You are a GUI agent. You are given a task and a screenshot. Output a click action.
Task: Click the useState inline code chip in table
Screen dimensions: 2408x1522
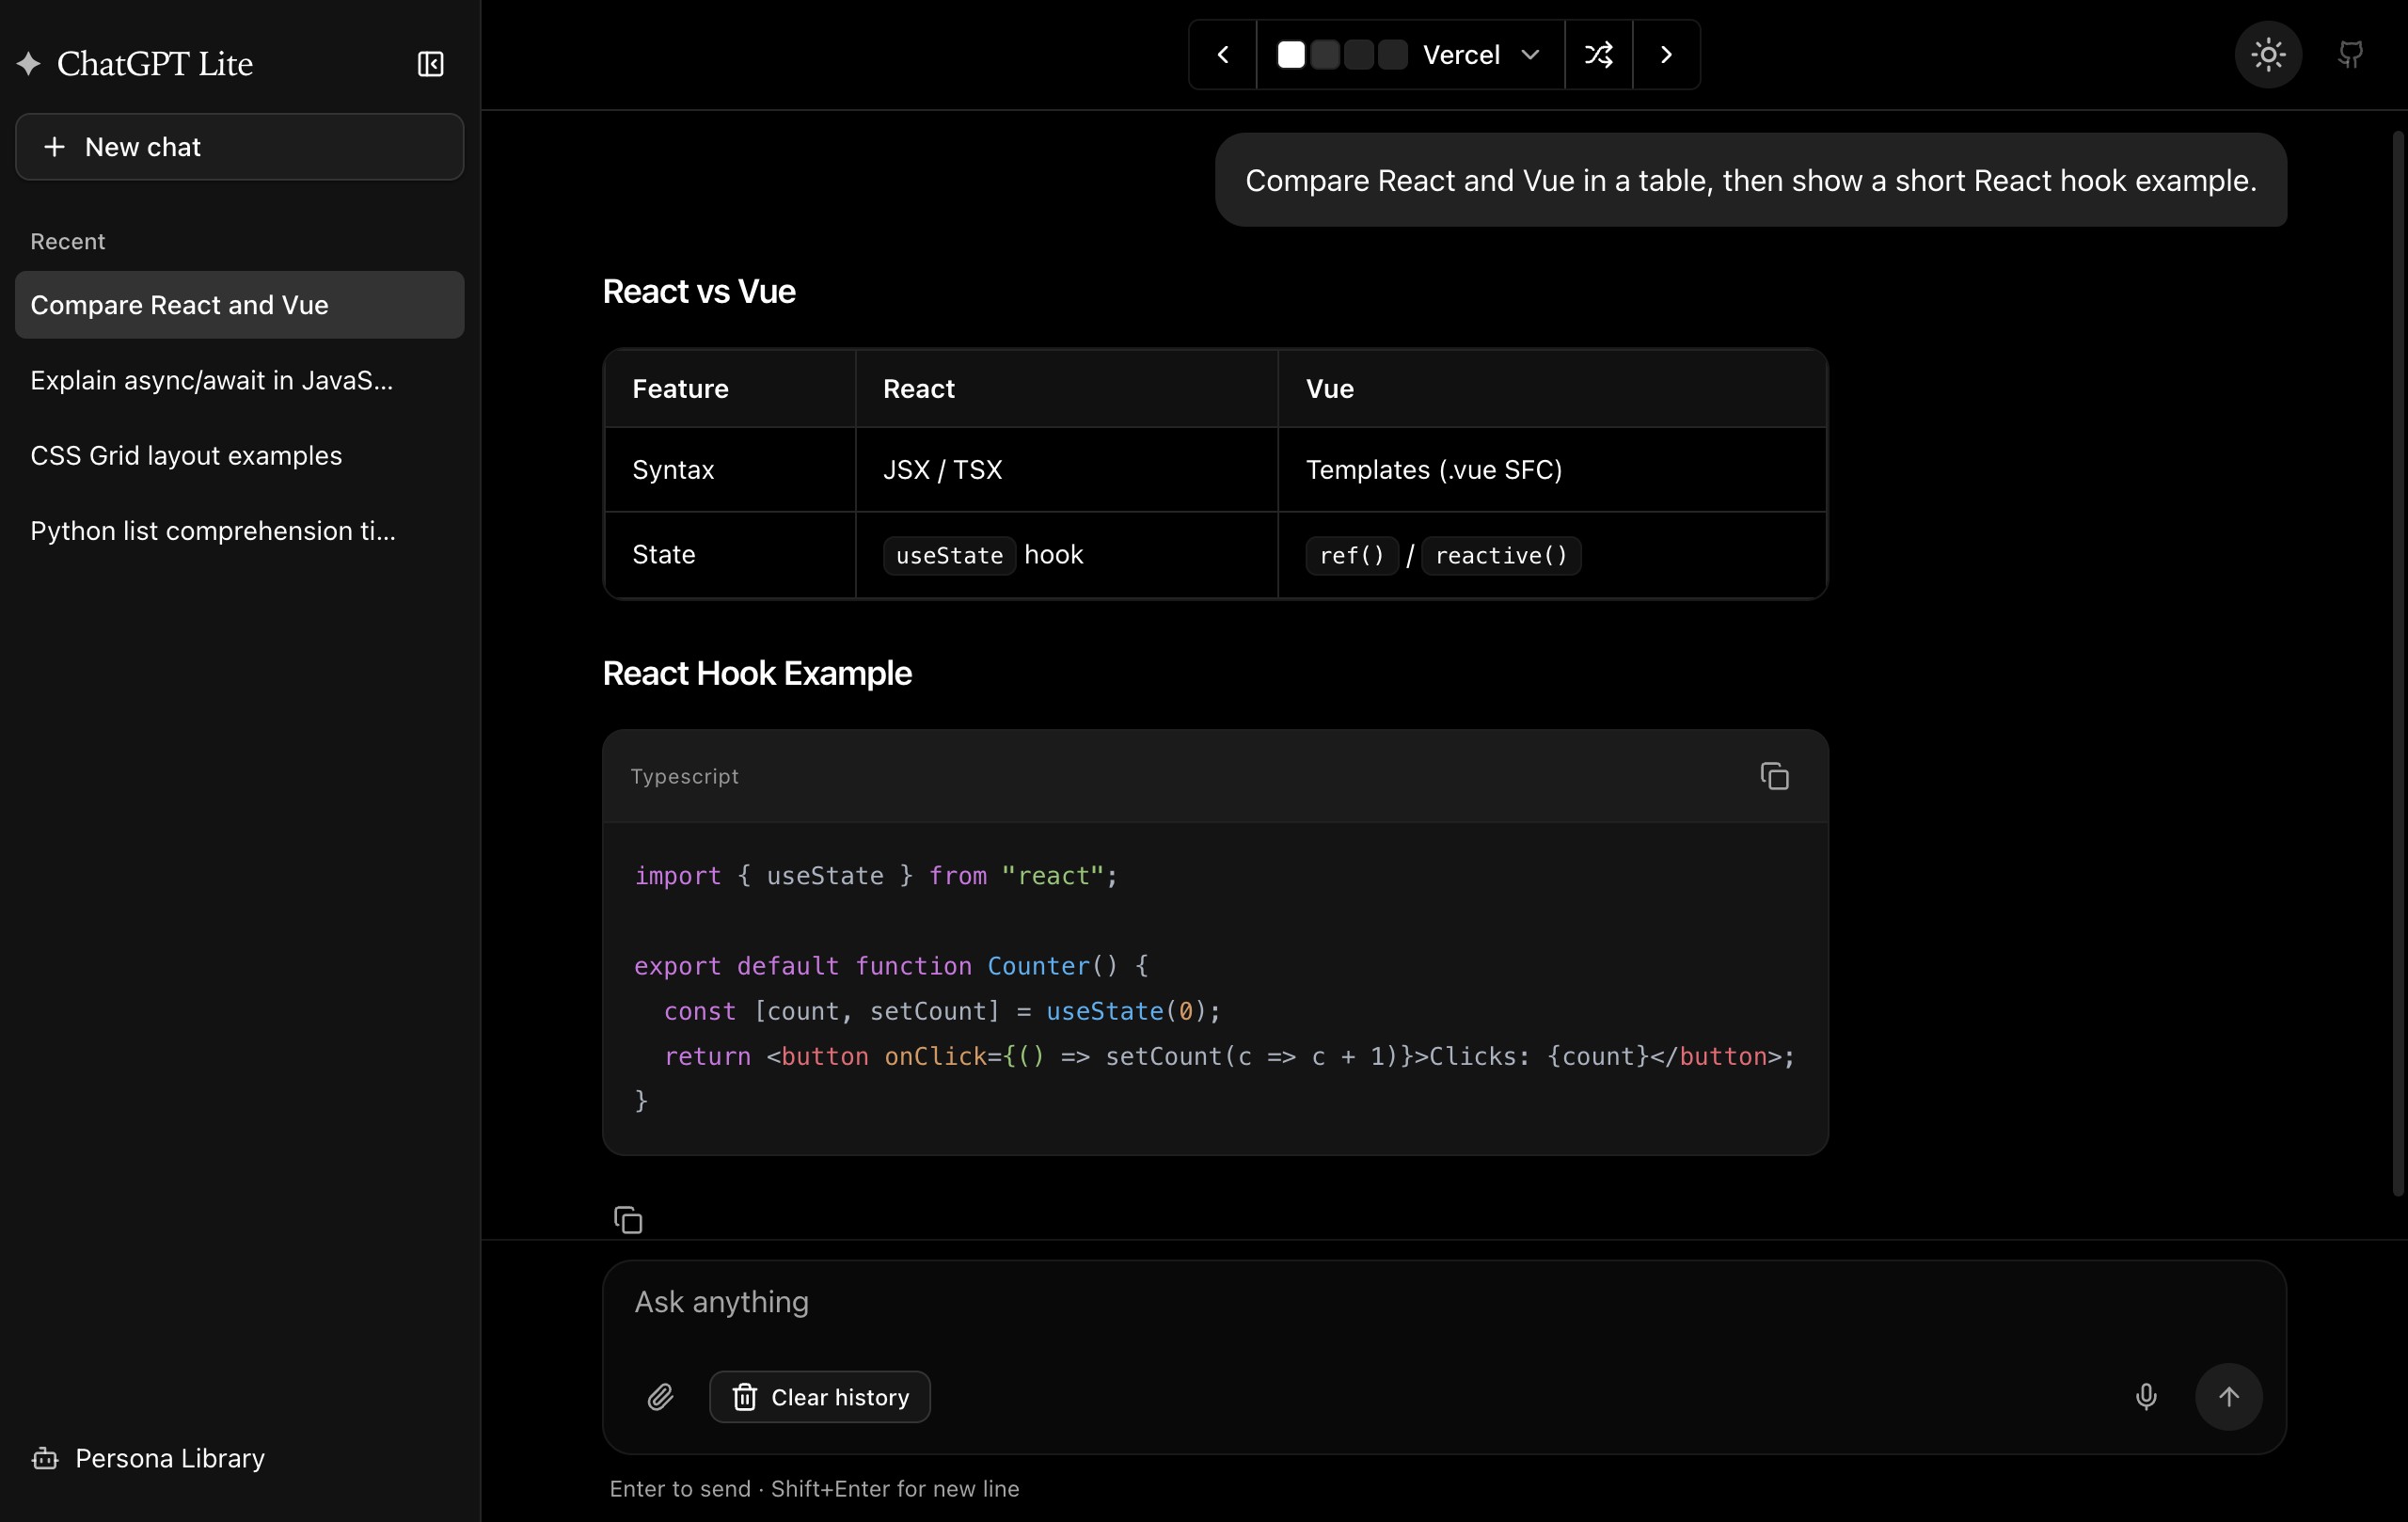(949, 555)
